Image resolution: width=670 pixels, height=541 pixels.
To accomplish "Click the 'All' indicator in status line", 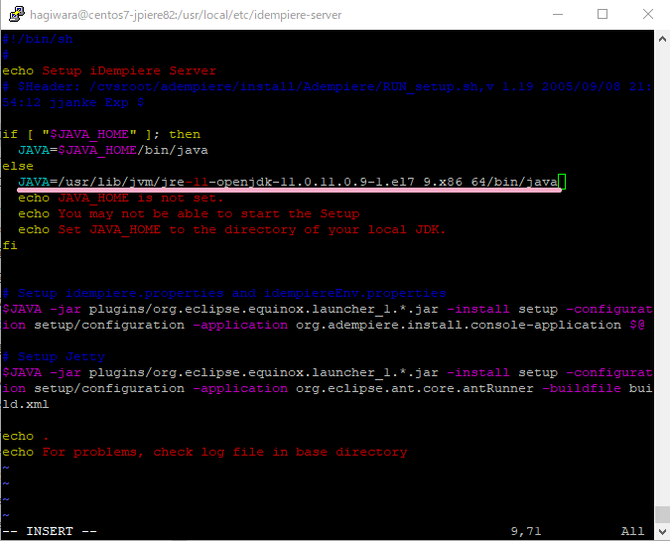I will tap(632, 531).
